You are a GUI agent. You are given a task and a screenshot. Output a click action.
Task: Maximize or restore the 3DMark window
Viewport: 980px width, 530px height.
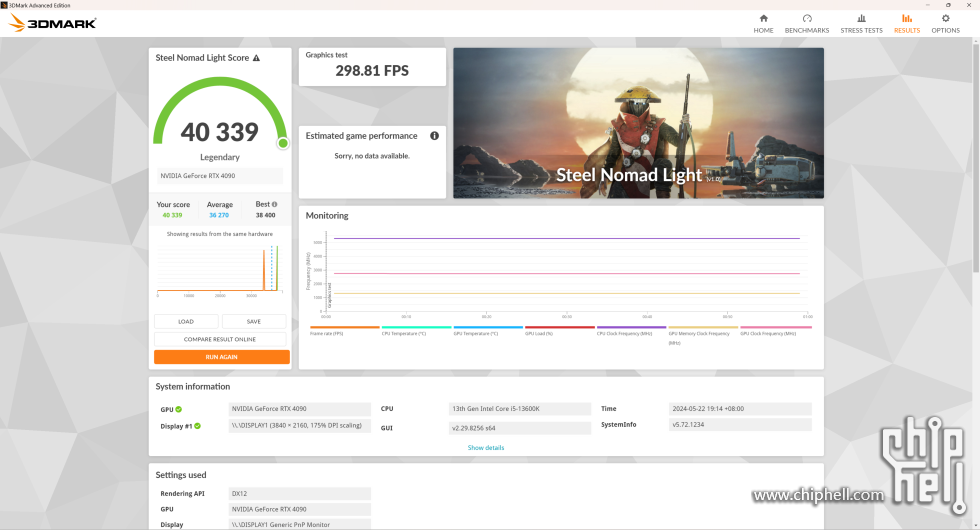948,5
